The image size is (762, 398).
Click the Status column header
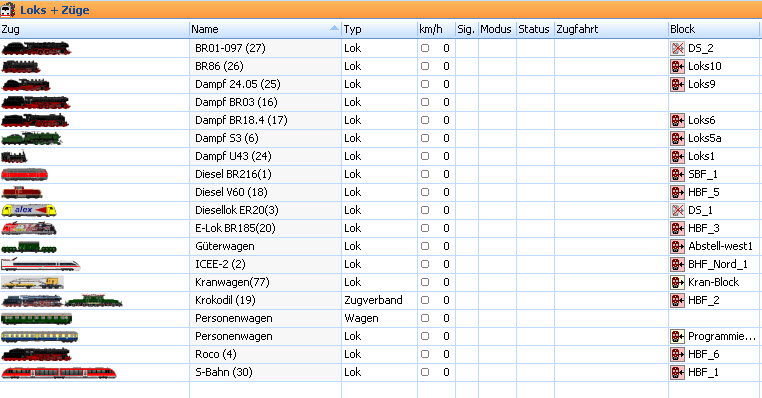[x=535, y=29]
